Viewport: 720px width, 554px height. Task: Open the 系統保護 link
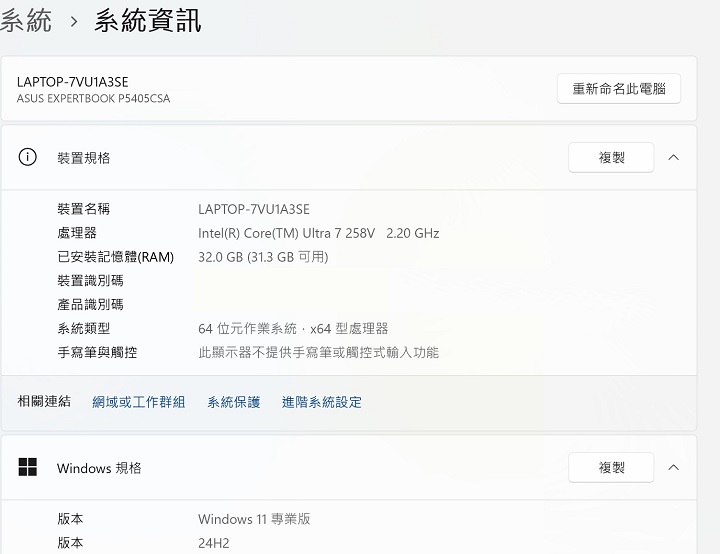click(234, 402)
